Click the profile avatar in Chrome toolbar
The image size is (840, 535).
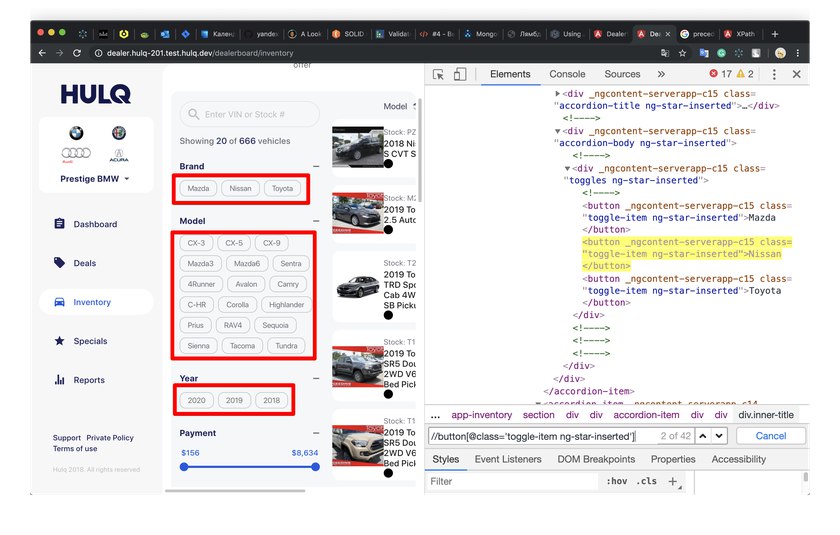click(x=781, y=53)
